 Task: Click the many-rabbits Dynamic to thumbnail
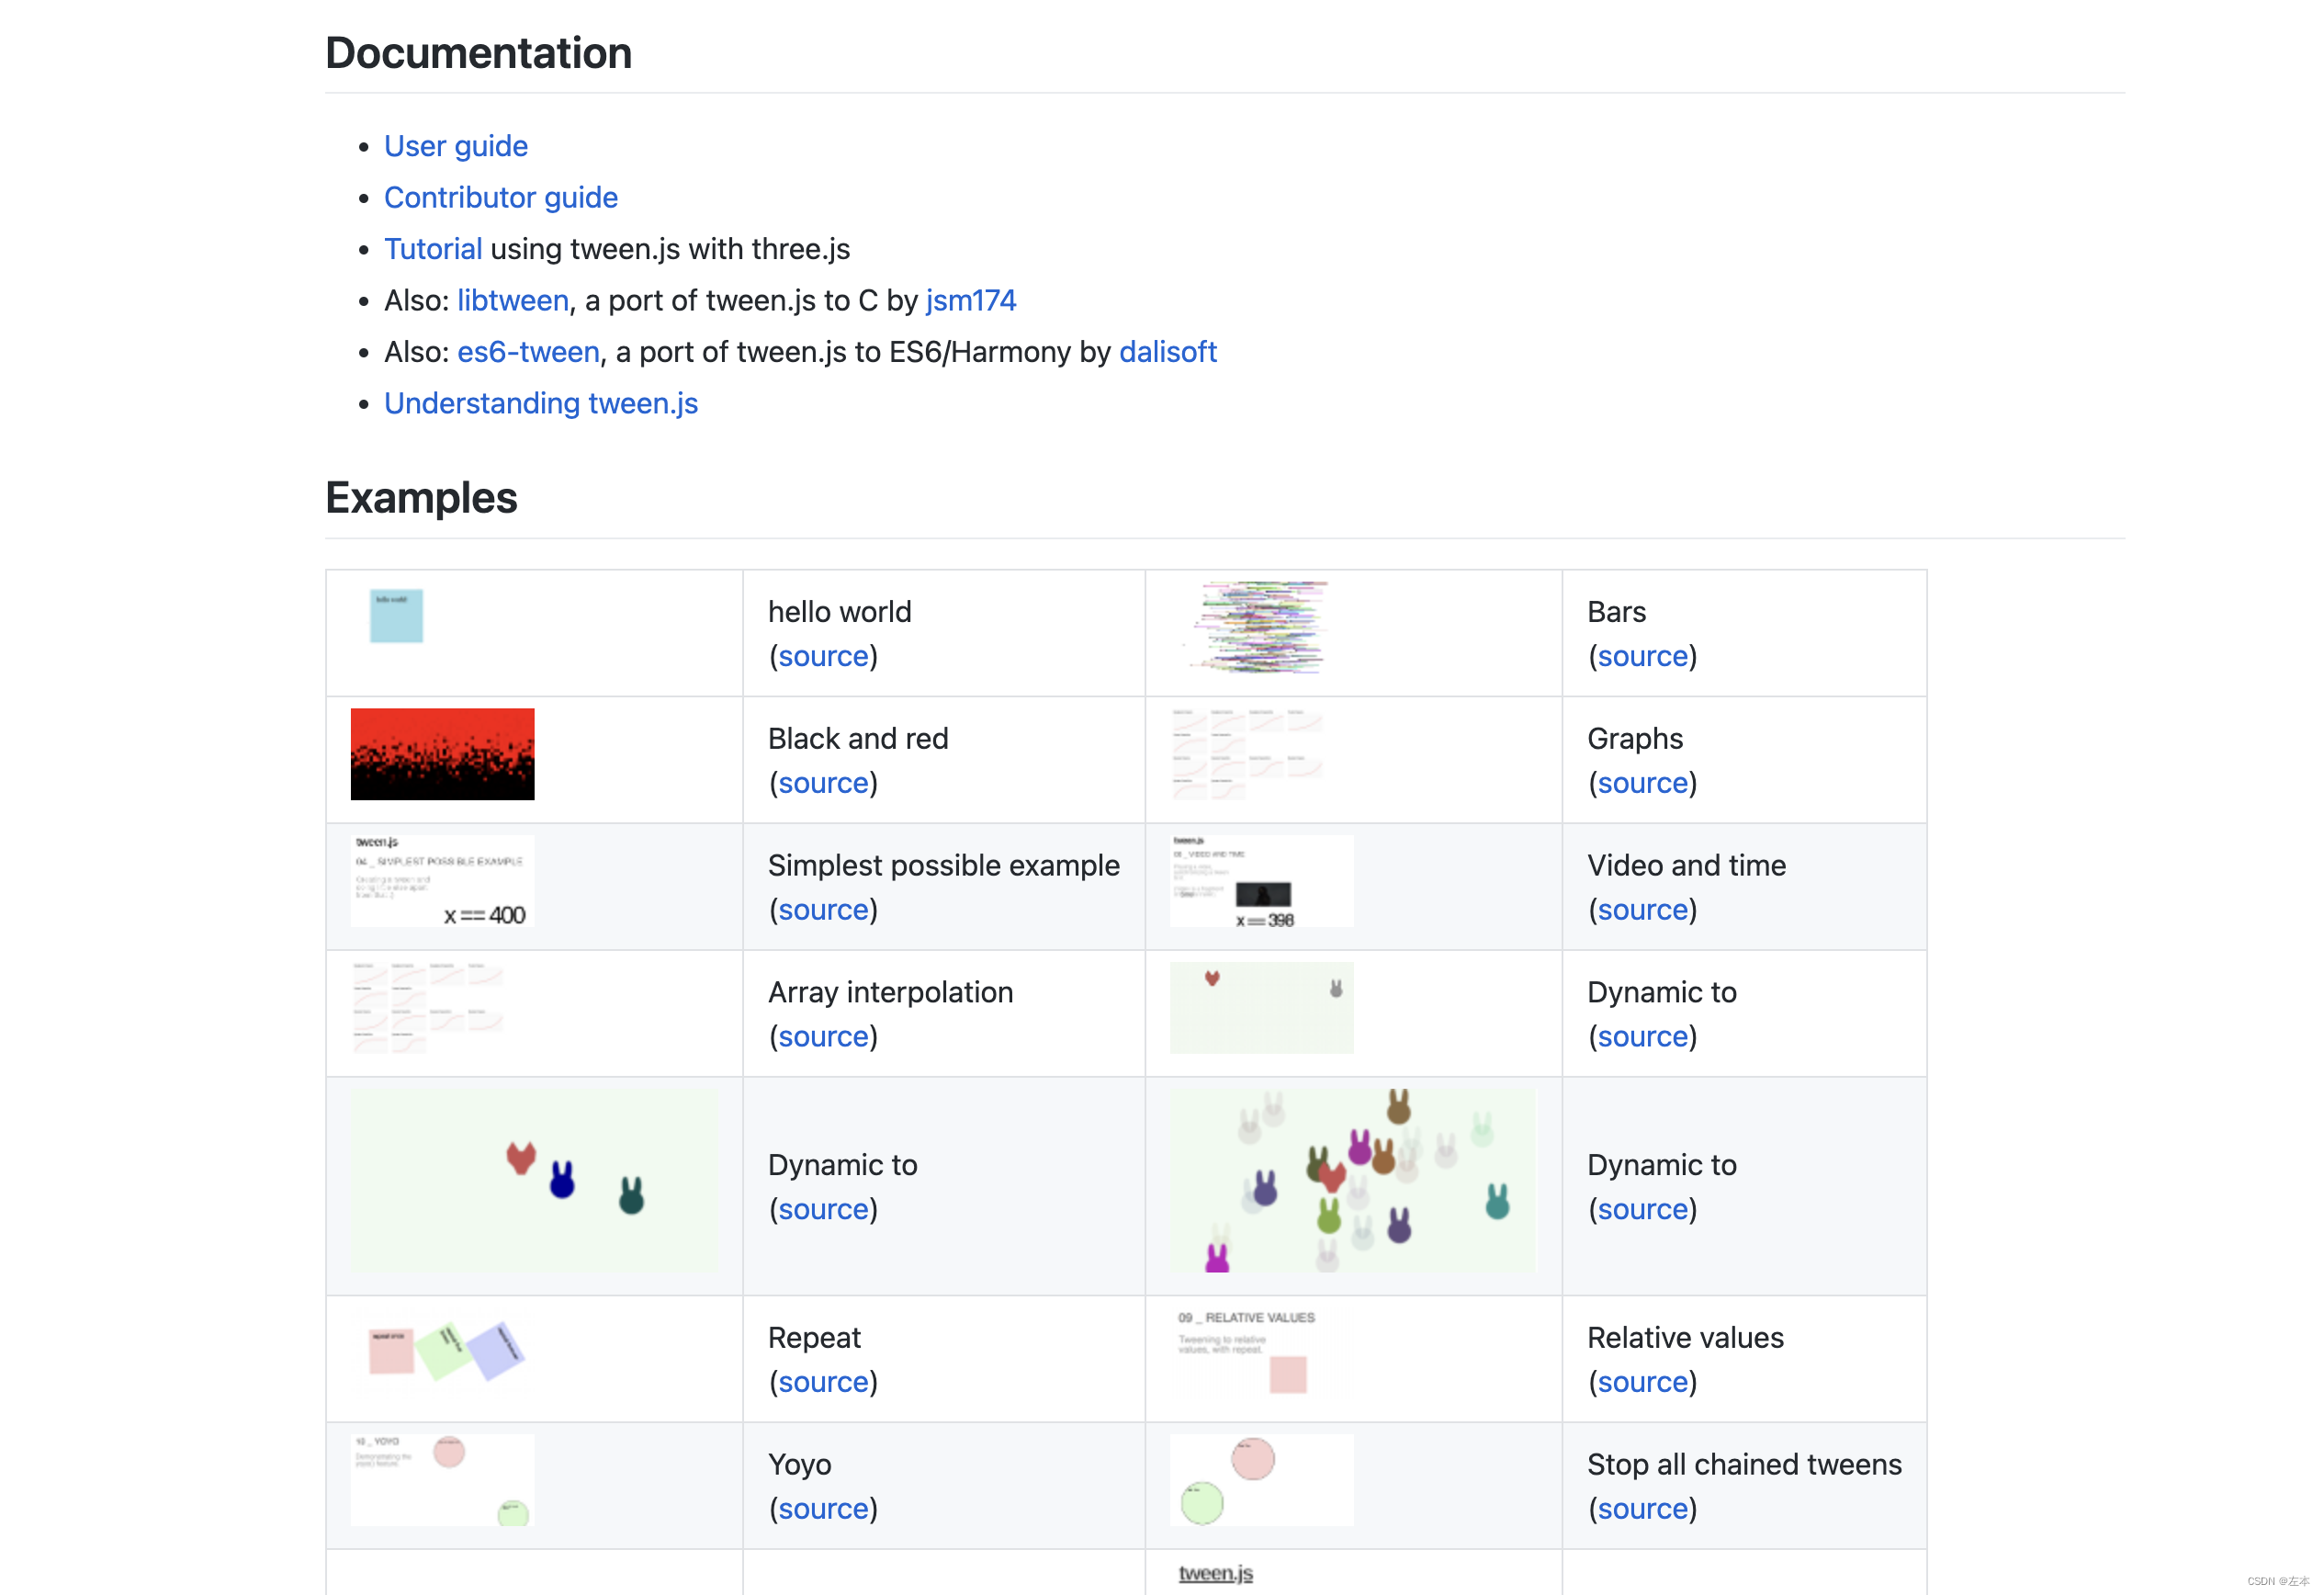coord(1352,1181)
